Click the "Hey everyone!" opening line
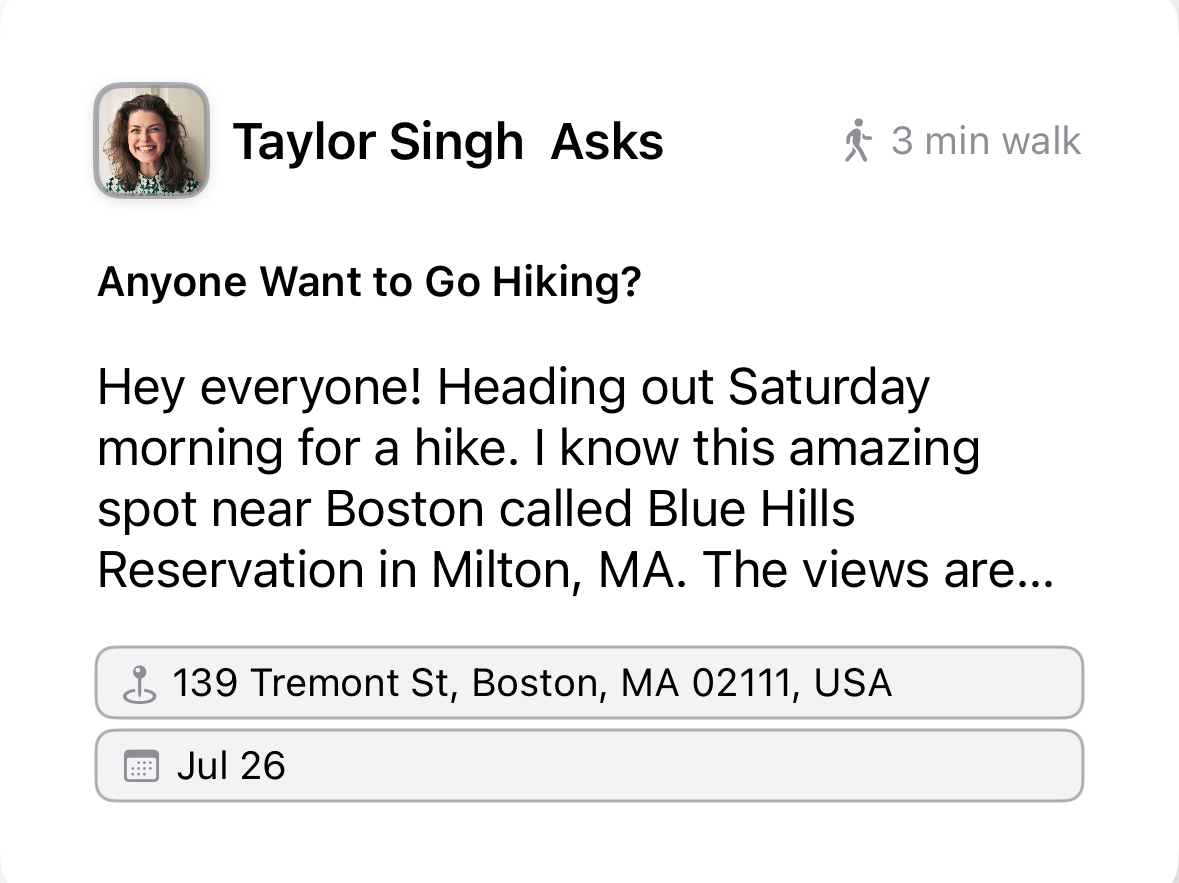 (262, 387)
